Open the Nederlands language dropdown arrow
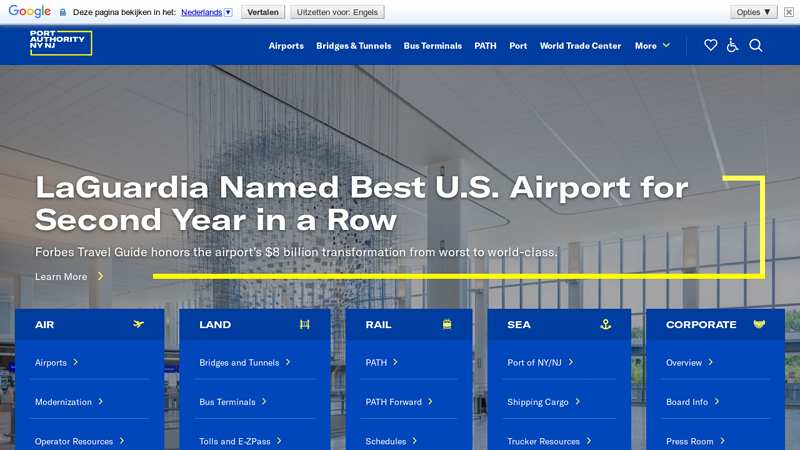 (x=229, y=12)
